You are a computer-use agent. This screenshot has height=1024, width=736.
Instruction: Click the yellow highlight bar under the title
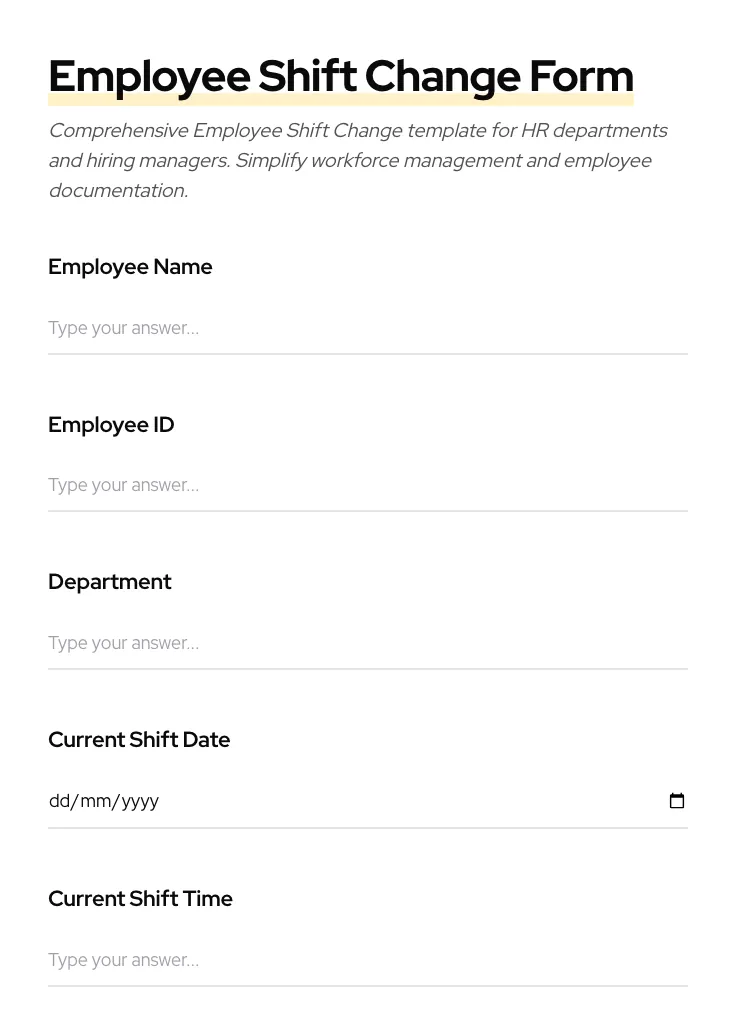click(x=340, y=100)
